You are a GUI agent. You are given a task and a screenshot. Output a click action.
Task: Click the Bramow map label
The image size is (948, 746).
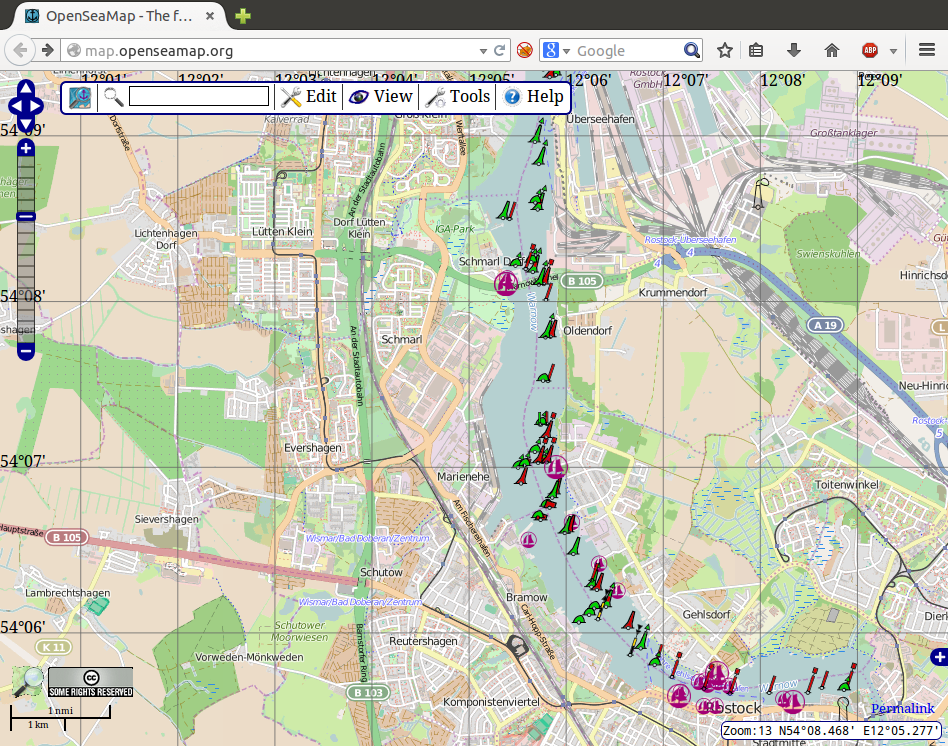click(x=527, y=597)
